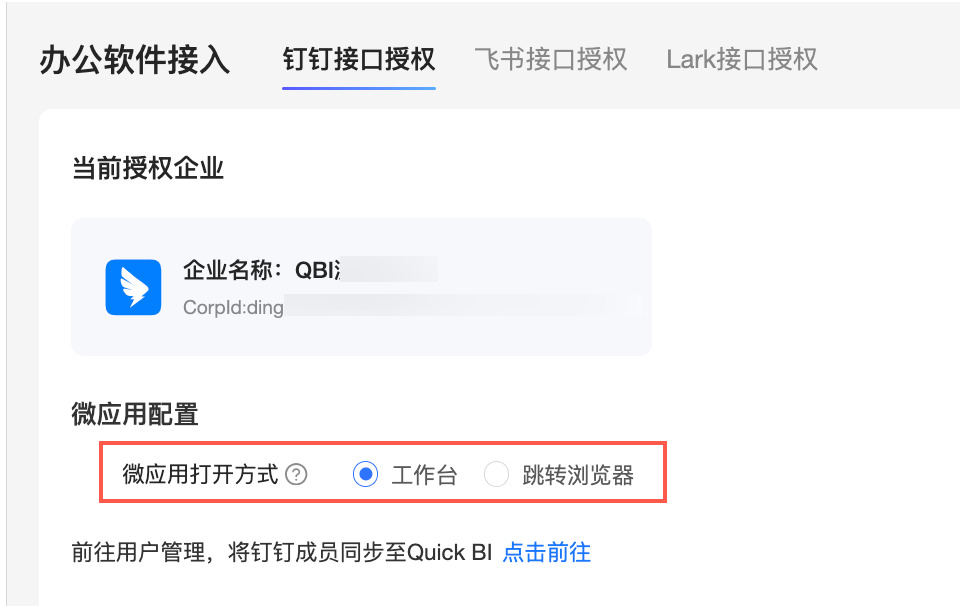Click the 当前授权企业 section heading
960x606 pixels.
pyautogui.click(x=148, y=168)
